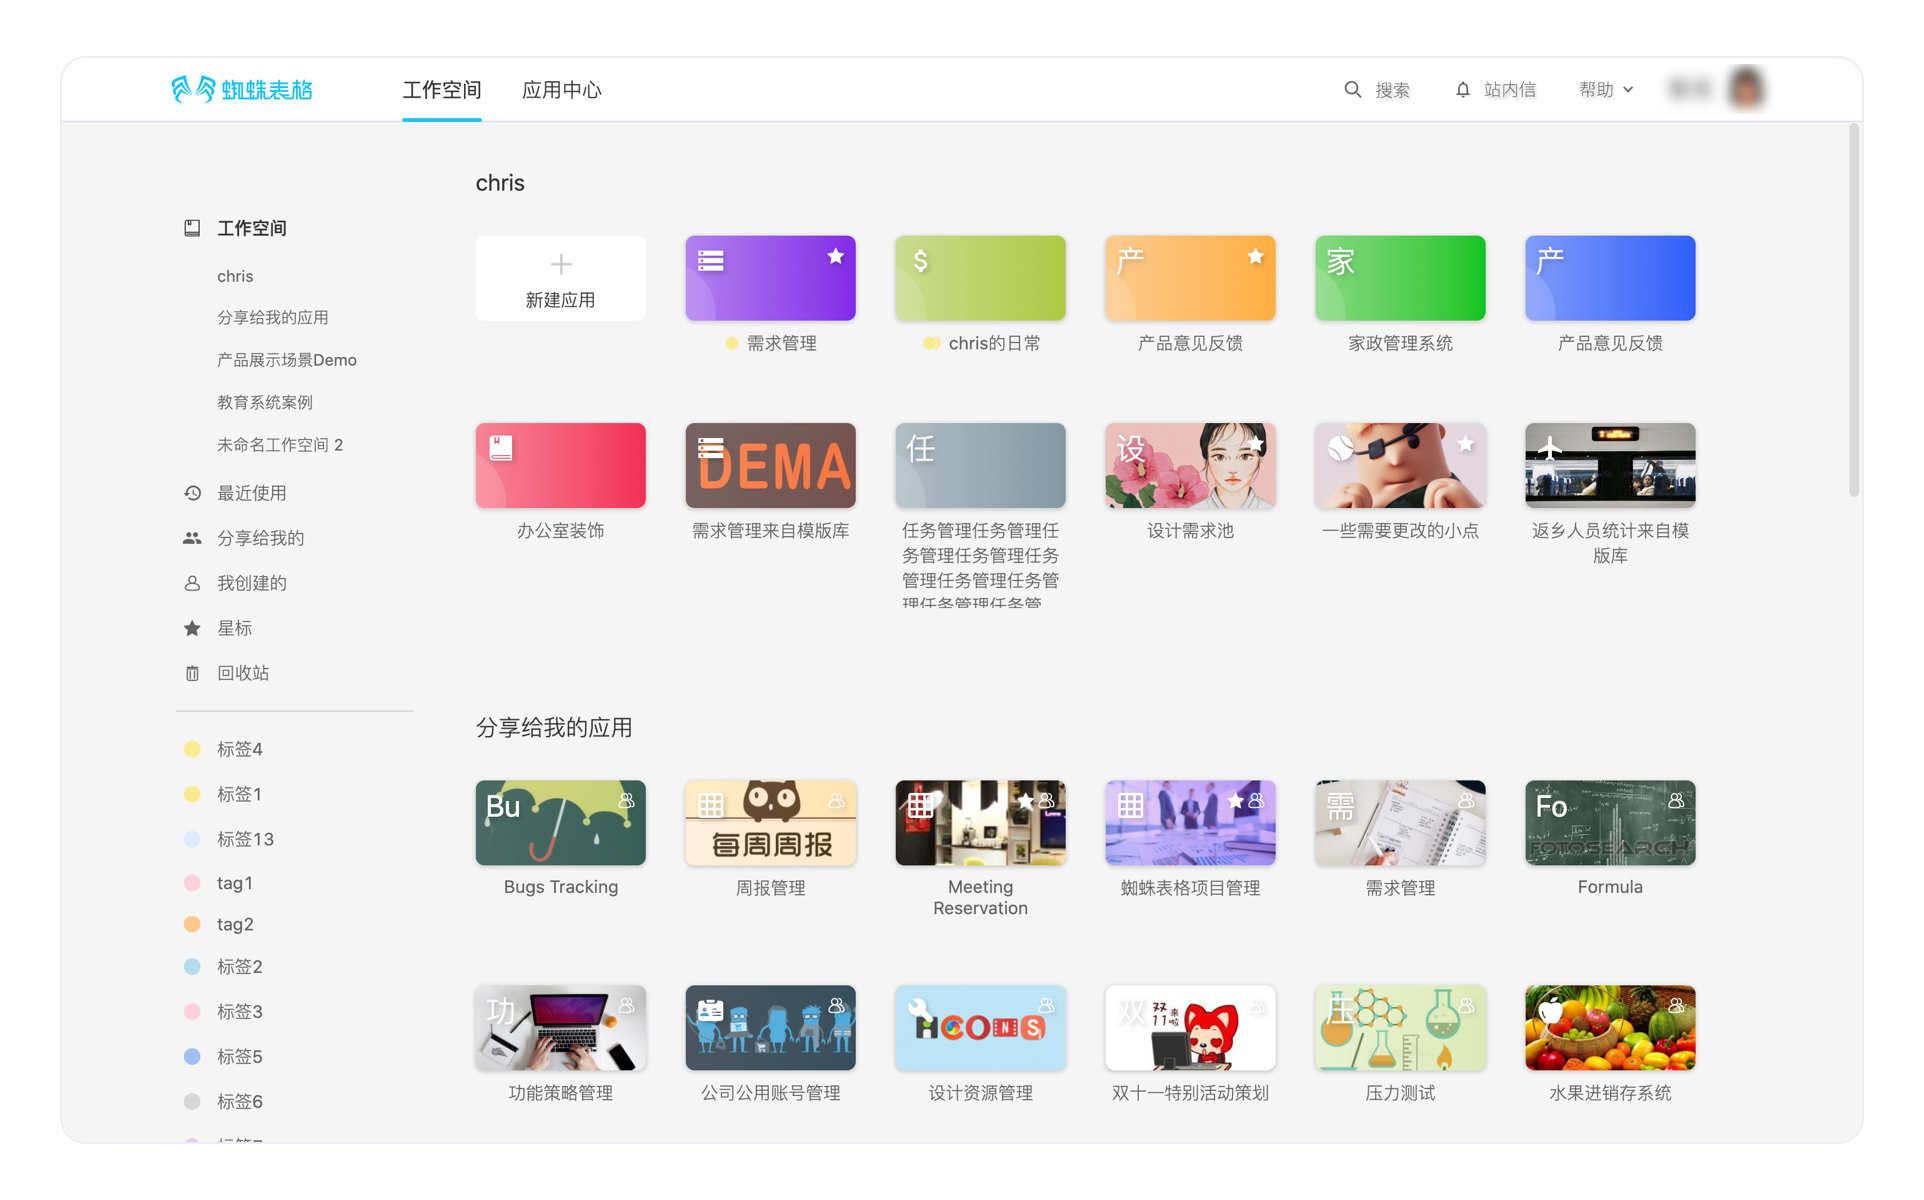Viewport: 1924px width, 1200px height.
Task: Click 工作空间 sidebar book icon
Action: click(x=192, y=228)
